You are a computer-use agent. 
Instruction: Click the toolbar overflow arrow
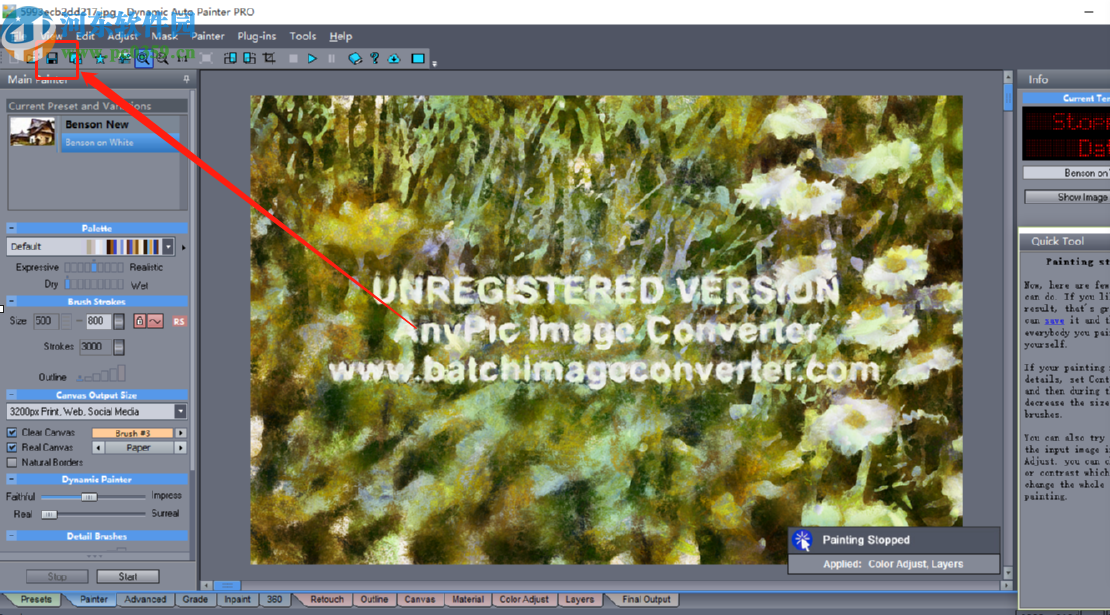[x=435, y=64]
